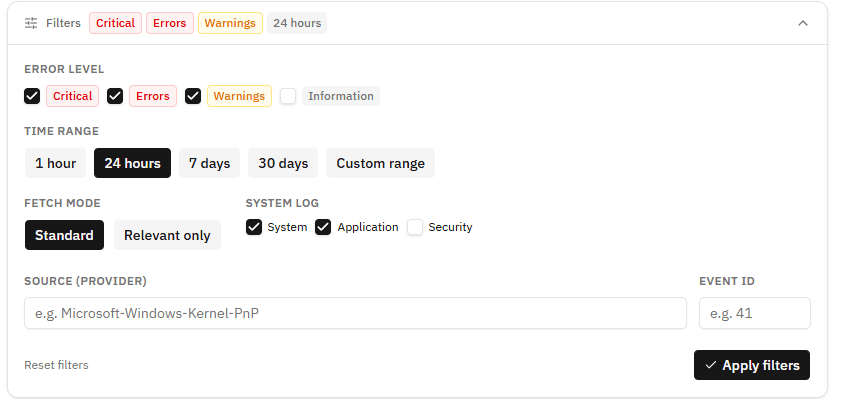Focus the Source (Provider) input field

pyautogui.click(x=355, y=313)
